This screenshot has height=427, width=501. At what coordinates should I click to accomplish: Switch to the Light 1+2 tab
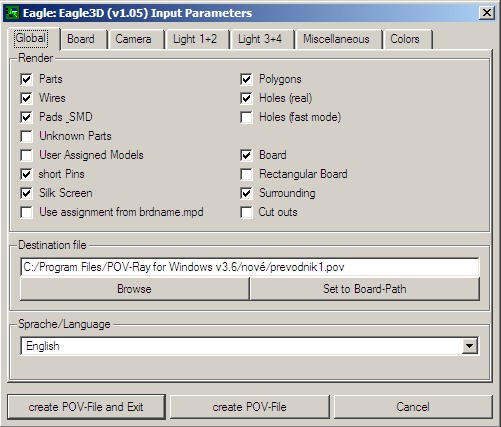coord(195,39)
